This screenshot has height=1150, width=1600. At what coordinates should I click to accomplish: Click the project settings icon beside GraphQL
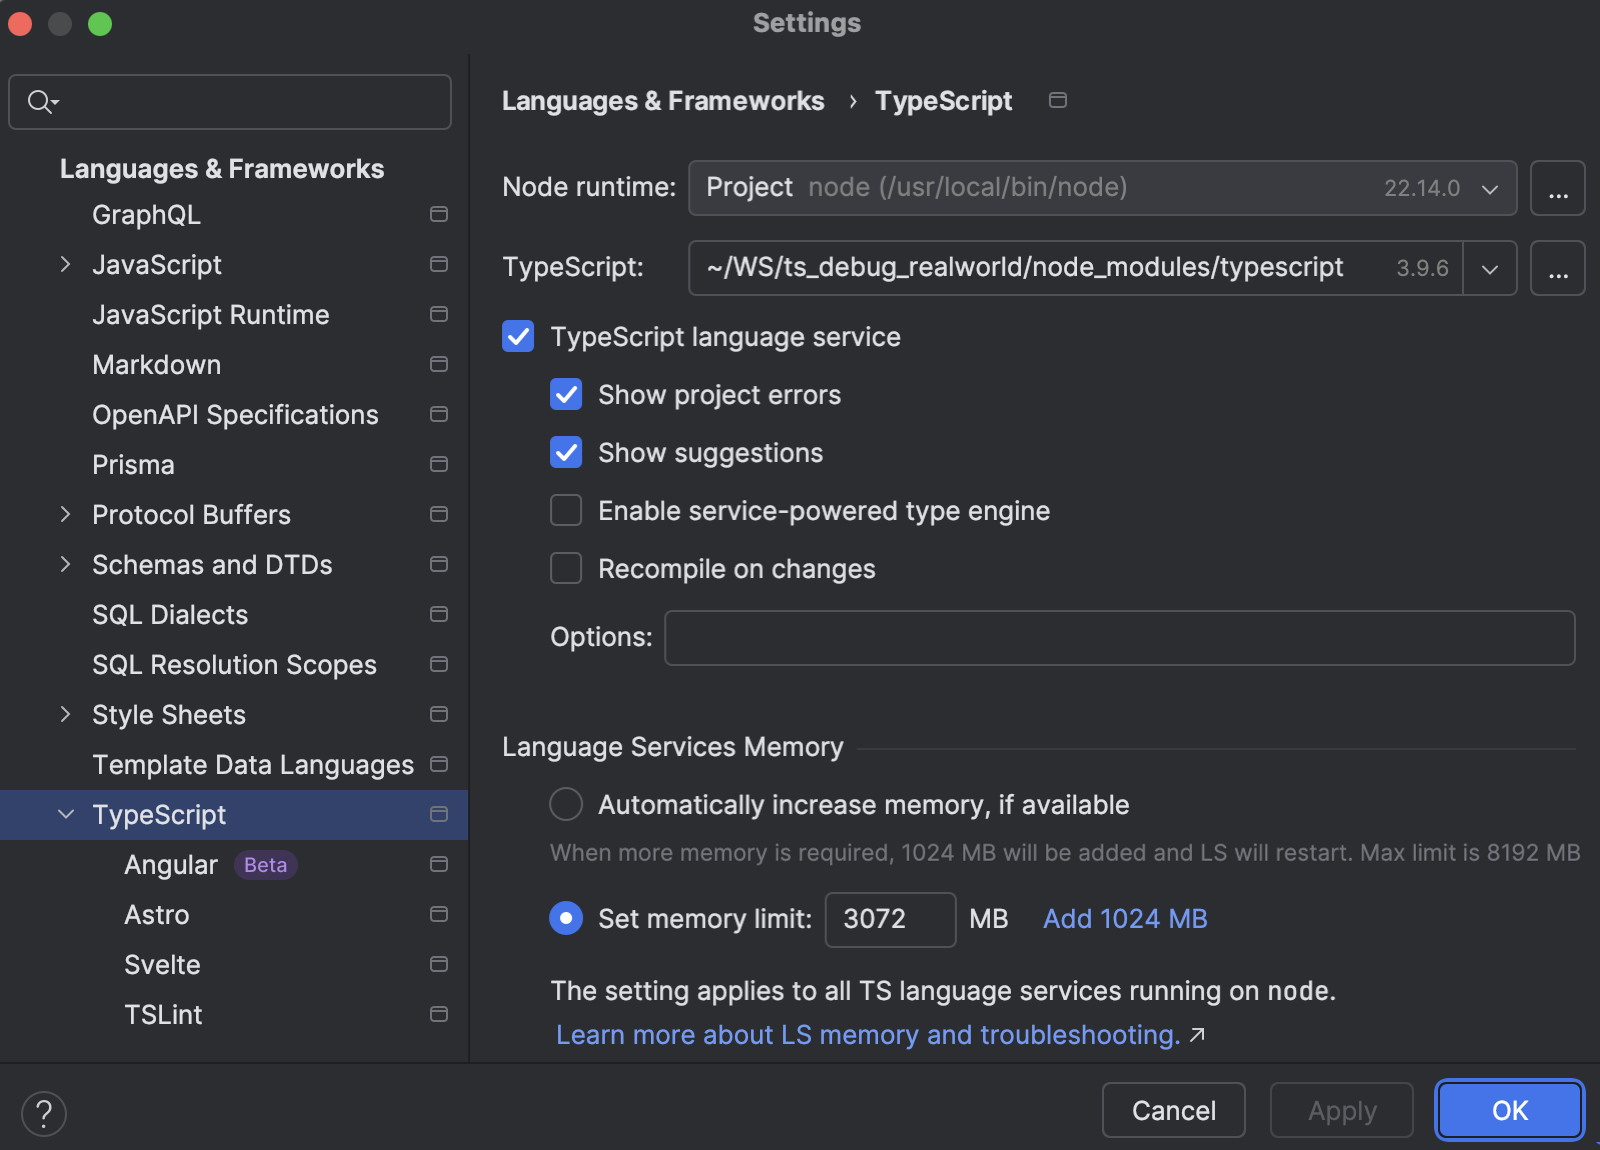pos(438,214)
